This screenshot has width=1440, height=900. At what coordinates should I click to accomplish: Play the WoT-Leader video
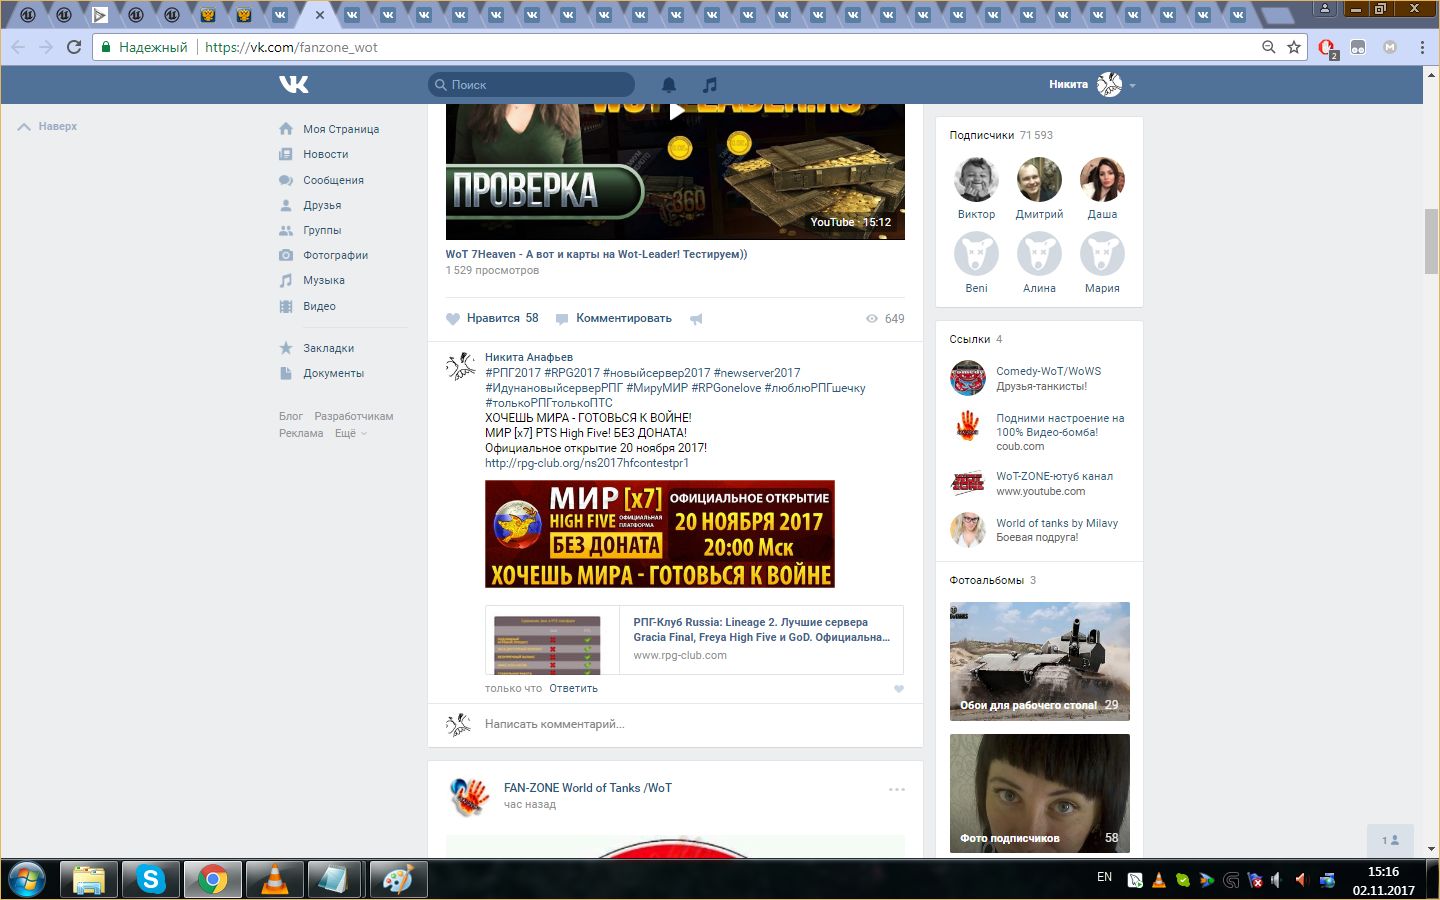(676, 111)
